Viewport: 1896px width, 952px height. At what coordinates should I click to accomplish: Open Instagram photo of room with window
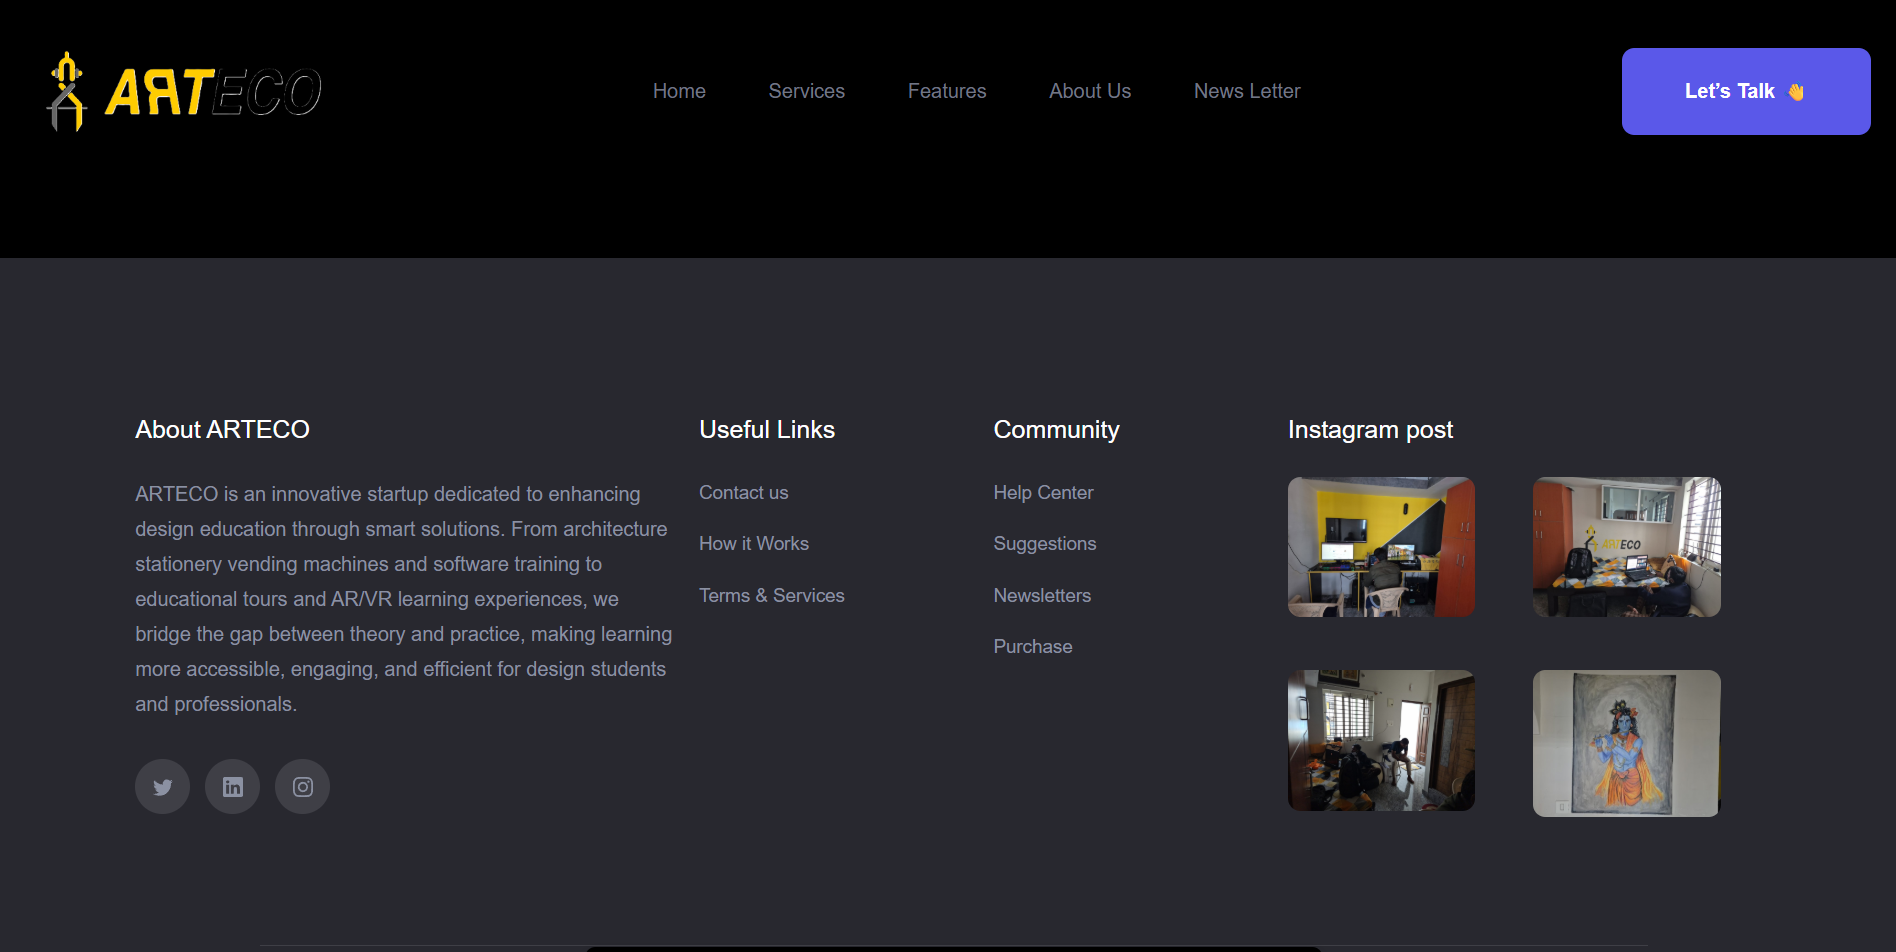(1380, 740)
